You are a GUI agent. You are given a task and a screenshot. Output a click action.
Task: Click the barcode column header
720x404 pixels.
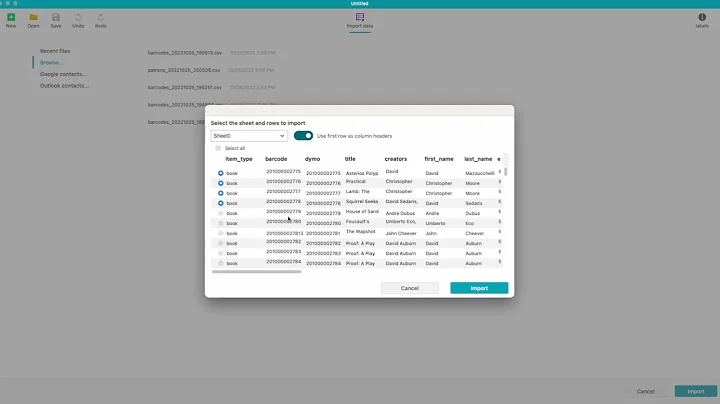coord(276,159)
